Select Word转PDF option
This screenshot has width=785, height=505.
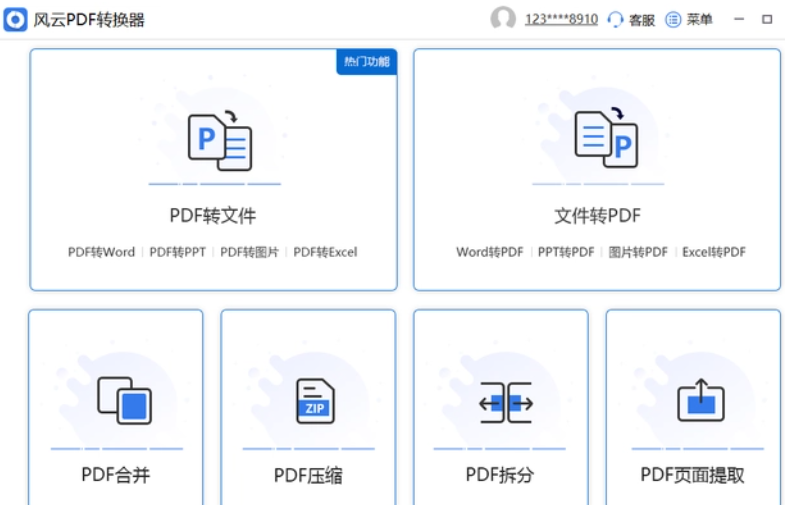coord(489,252)
